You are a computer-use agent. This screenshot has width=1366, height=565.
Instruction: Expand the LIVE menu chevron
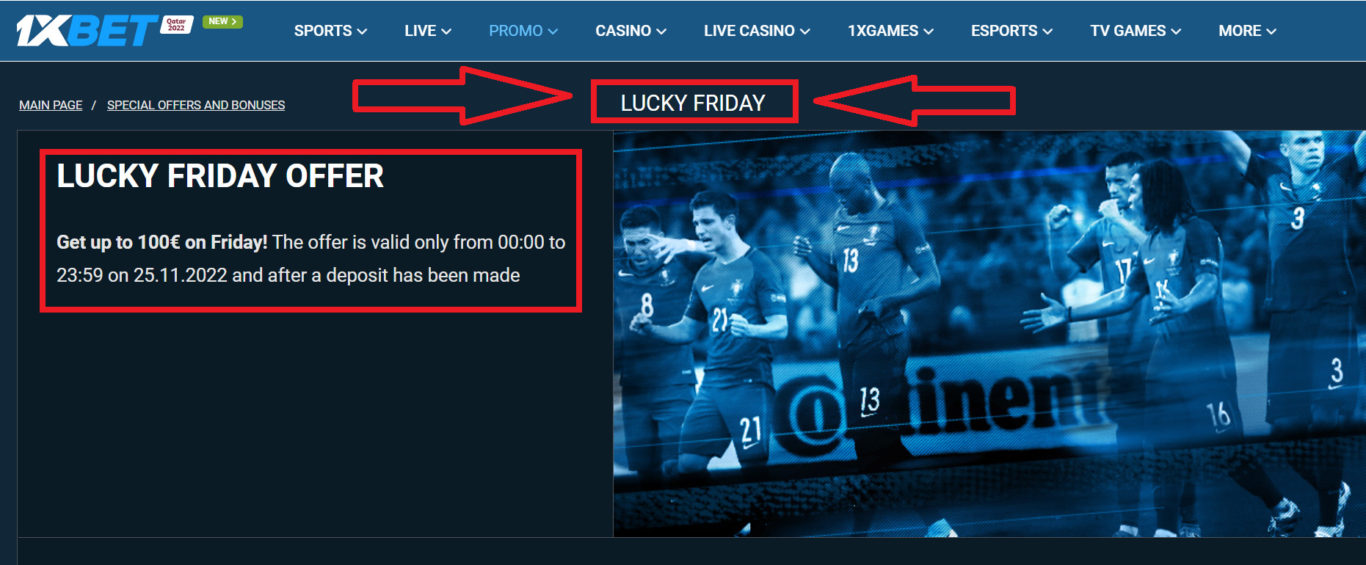(x=446, y=32)
